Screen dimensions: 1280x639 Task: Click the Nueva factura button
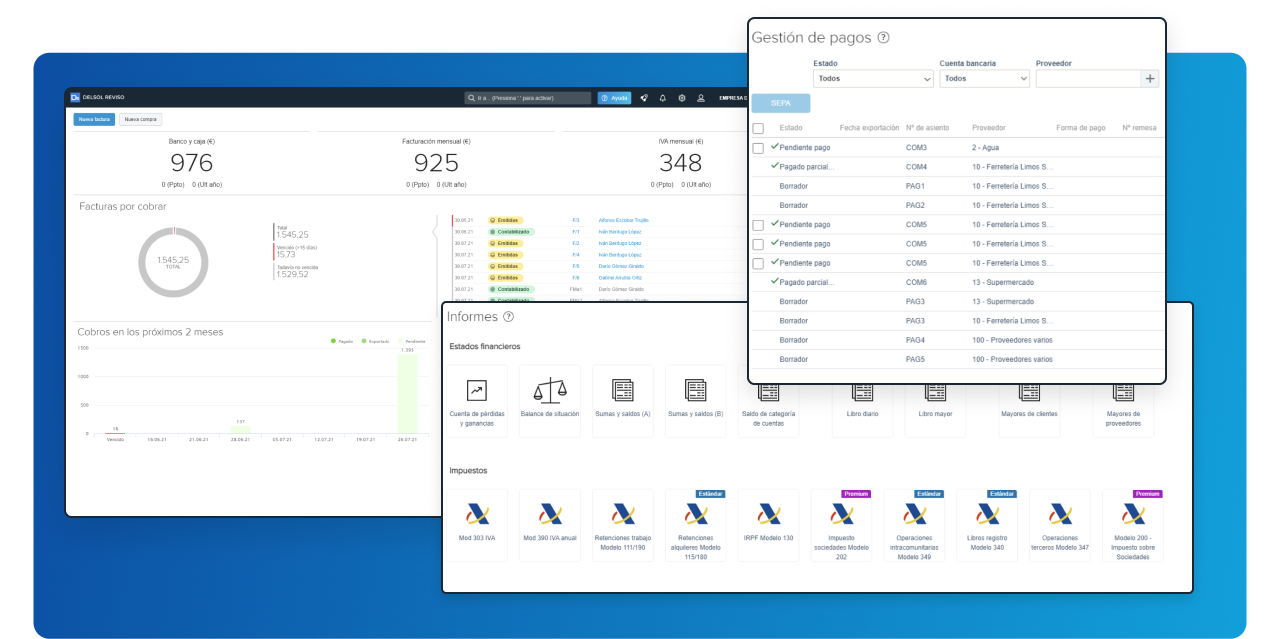(x=94, y=119)
